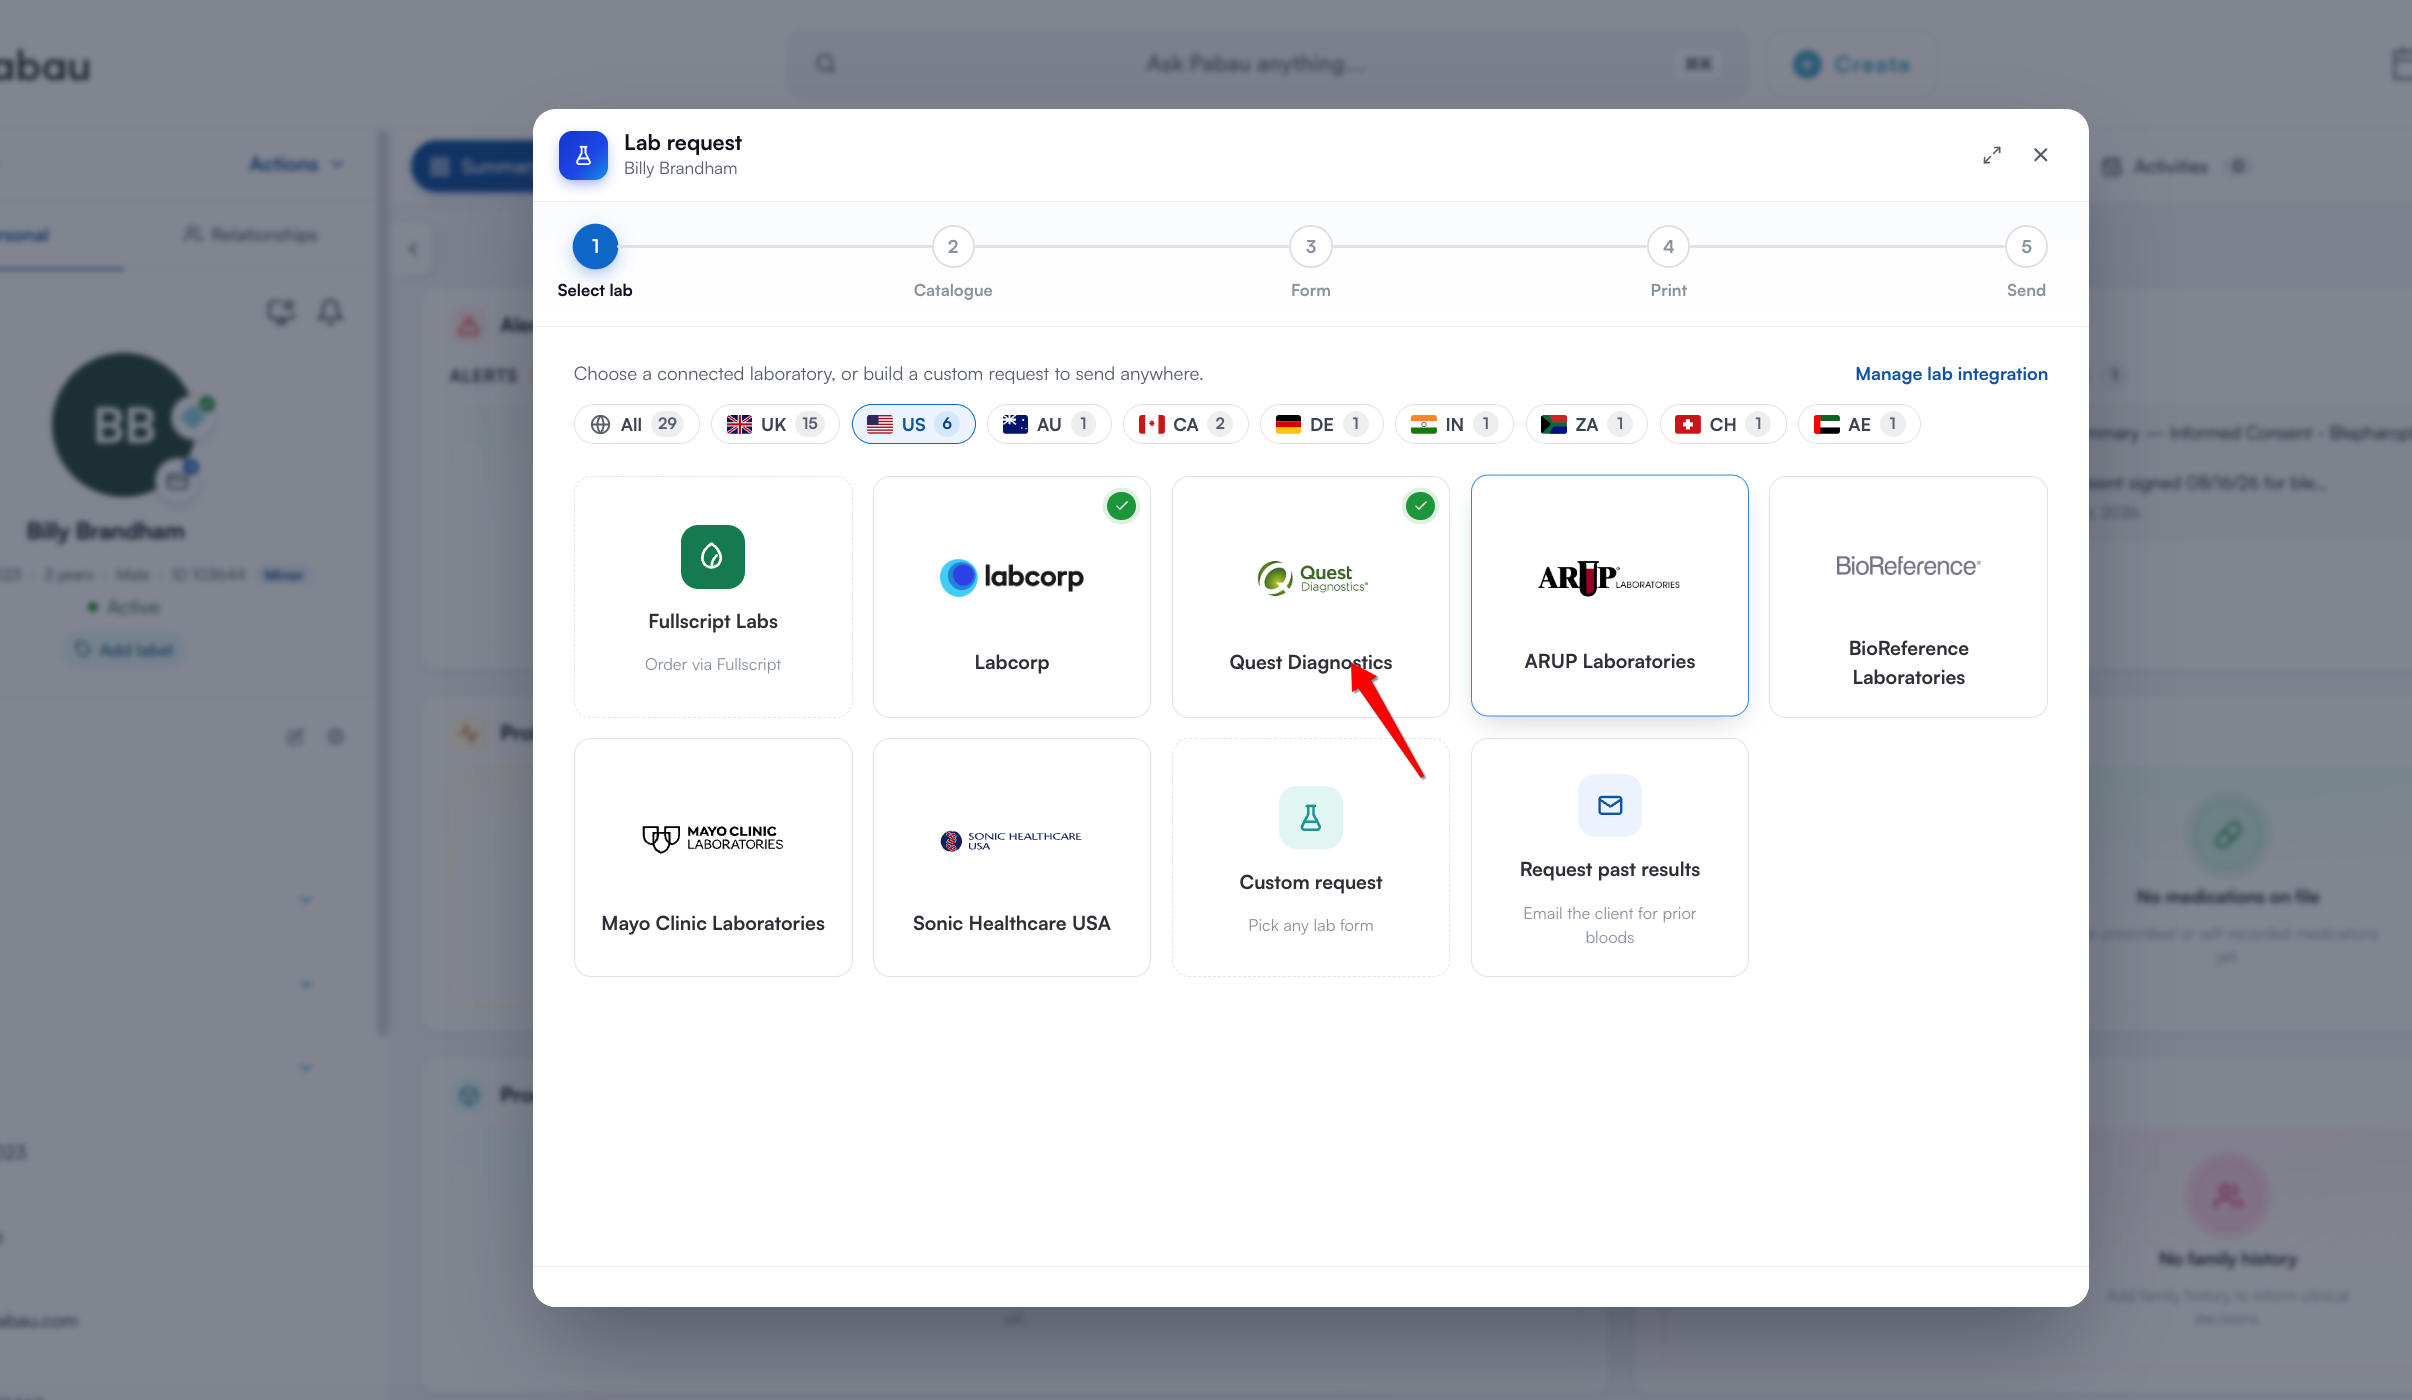Screen dimensions: 2412x1400
Task: Expand the Lab request dialog to fullscreen
Action: click(1992, 155)
